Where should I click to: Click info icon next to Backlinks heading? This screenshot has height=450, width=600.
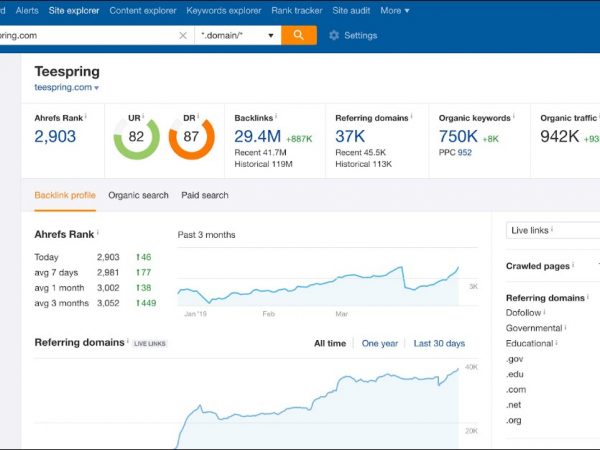pos(279,117)
